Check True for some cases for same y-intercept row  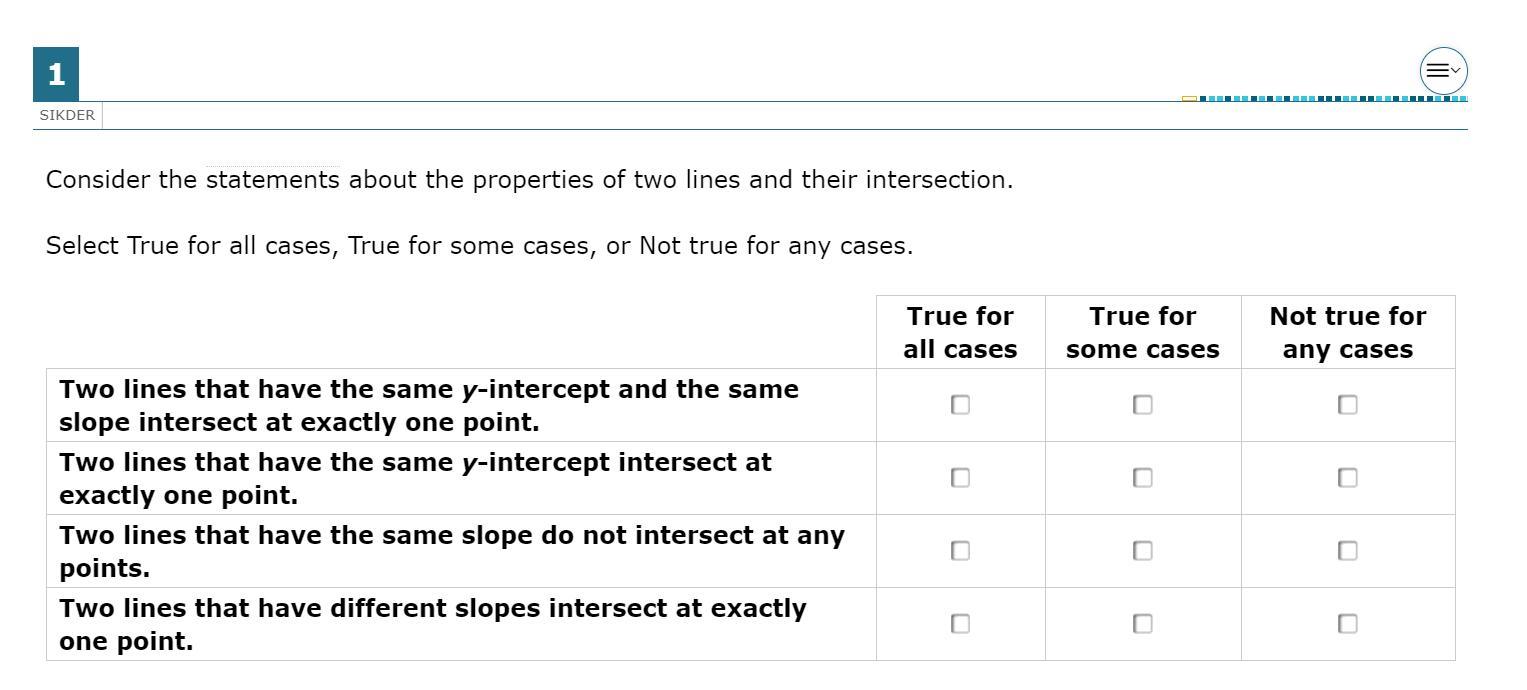click(1142, 477)
